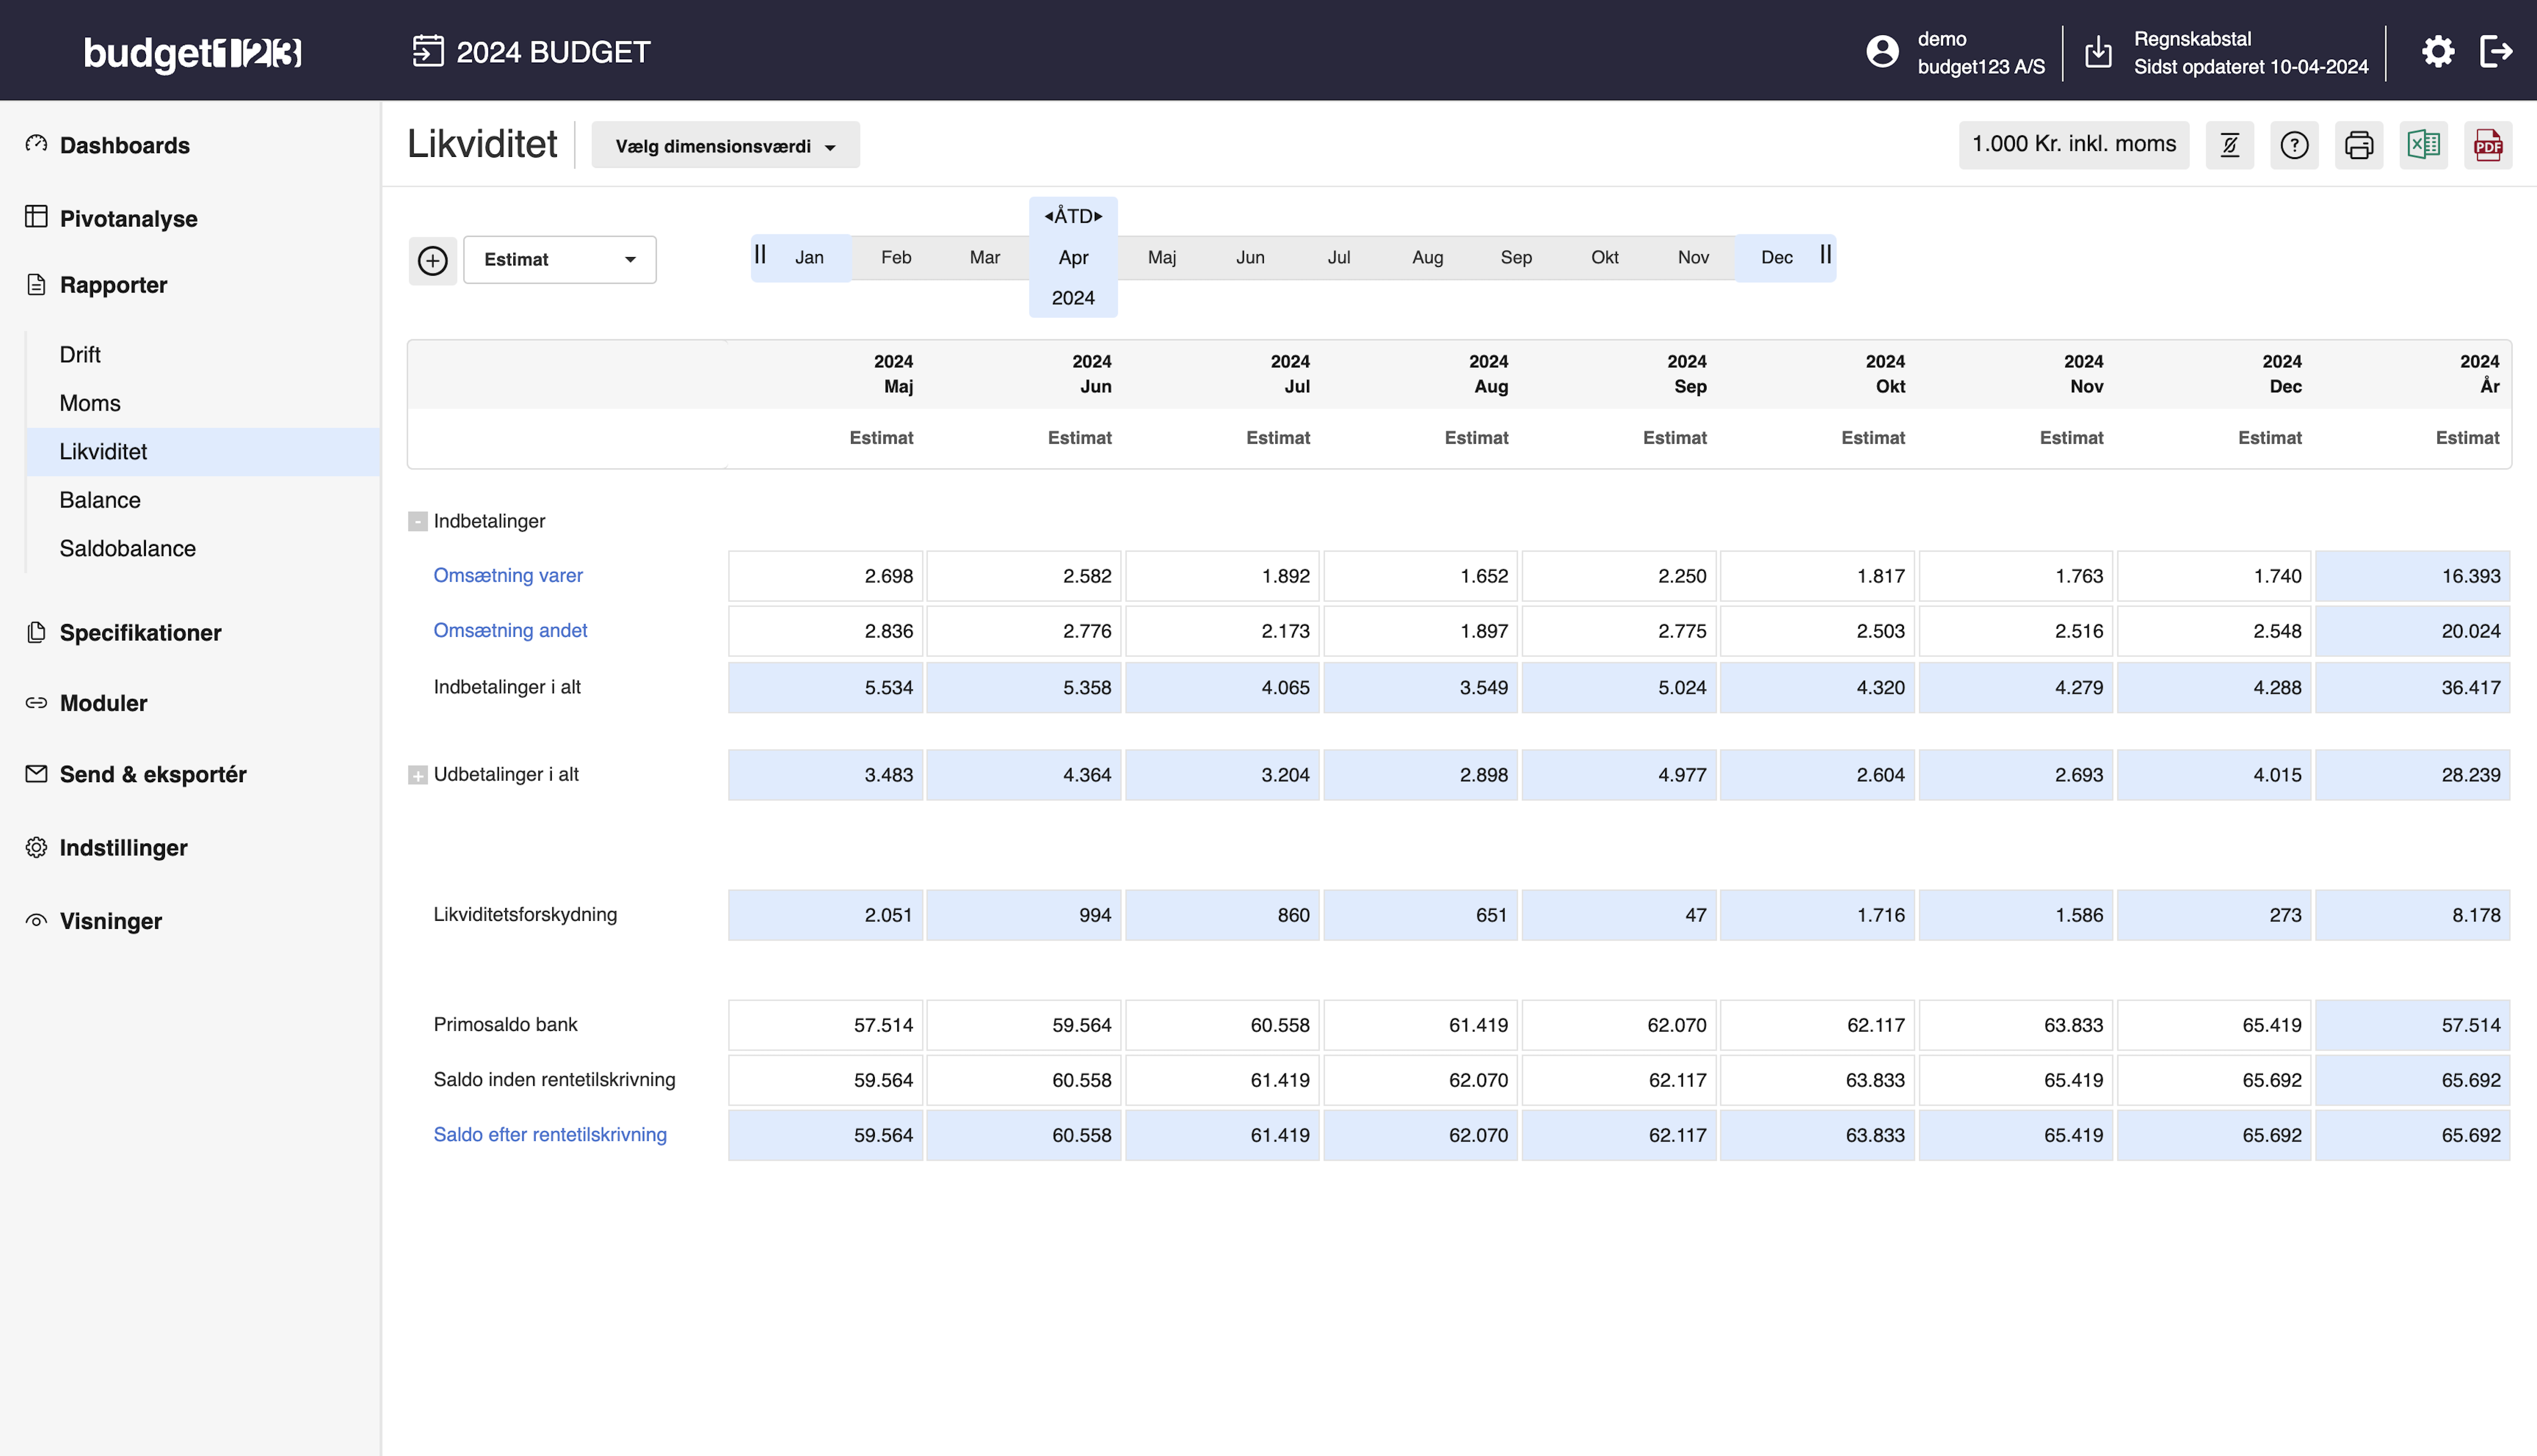
Task: Open the Estimat dropdown
Action: click(559, 259)
